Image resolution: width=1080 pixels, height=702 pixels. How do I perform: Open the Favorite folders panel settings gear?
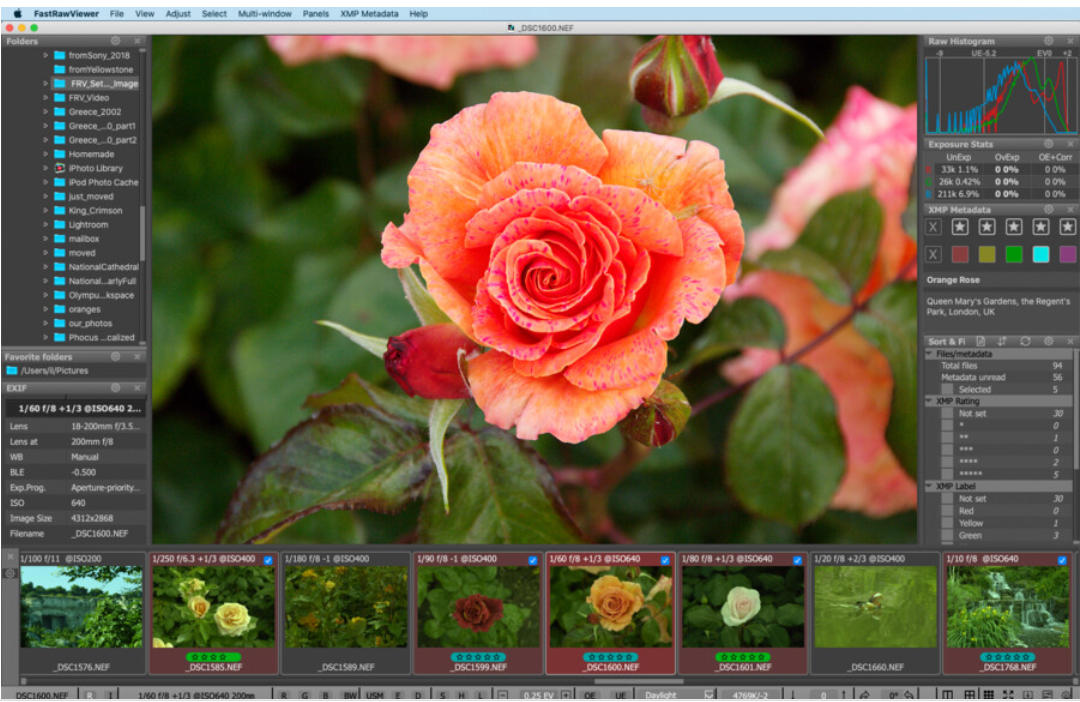pos(116,357)
